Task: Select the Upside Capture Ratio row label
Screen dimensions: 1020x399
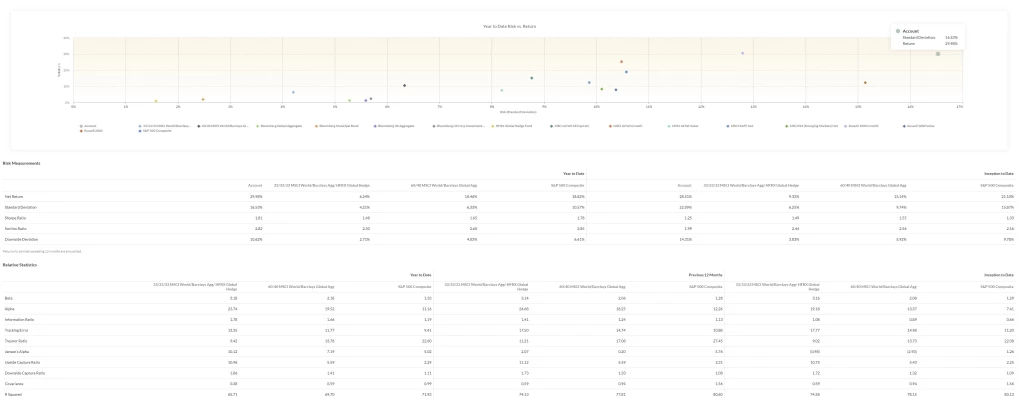Action: (x=21, y=363)
